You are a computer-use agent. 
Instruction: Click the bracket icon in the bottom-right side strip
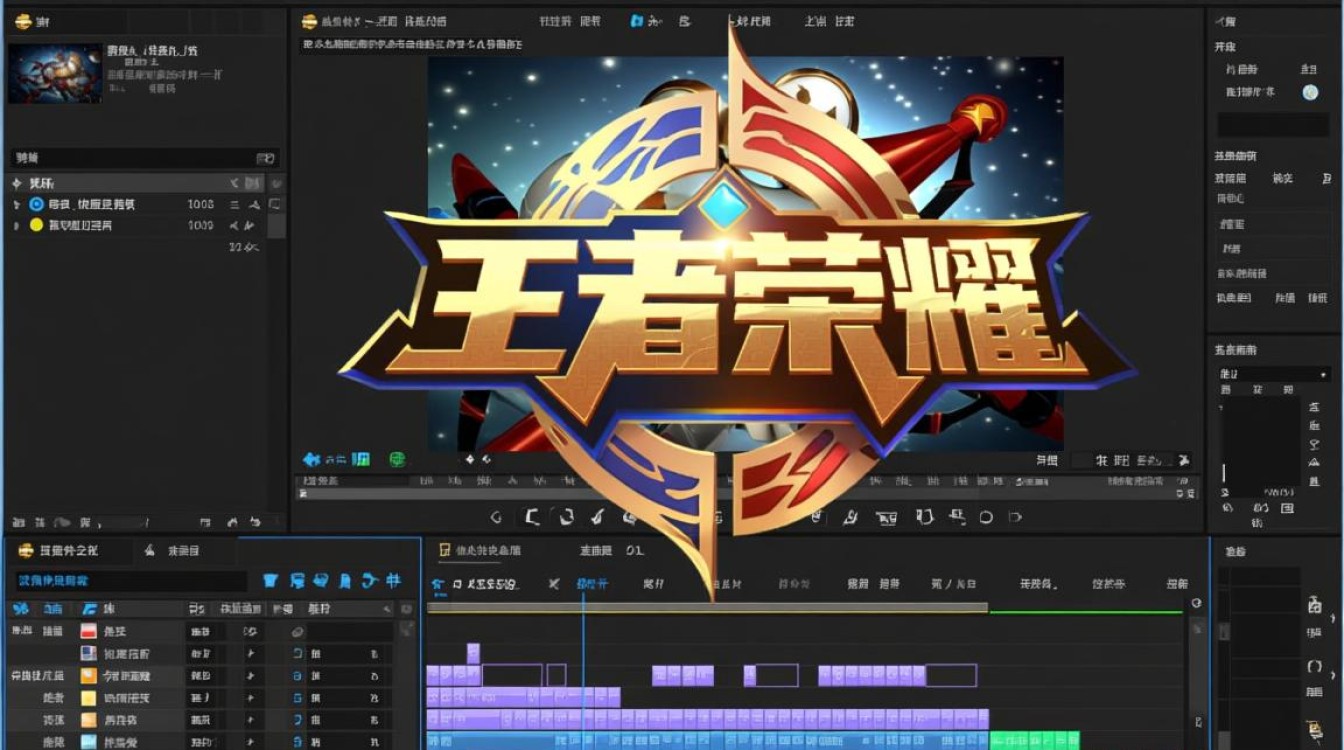[x=1315, y=667]
